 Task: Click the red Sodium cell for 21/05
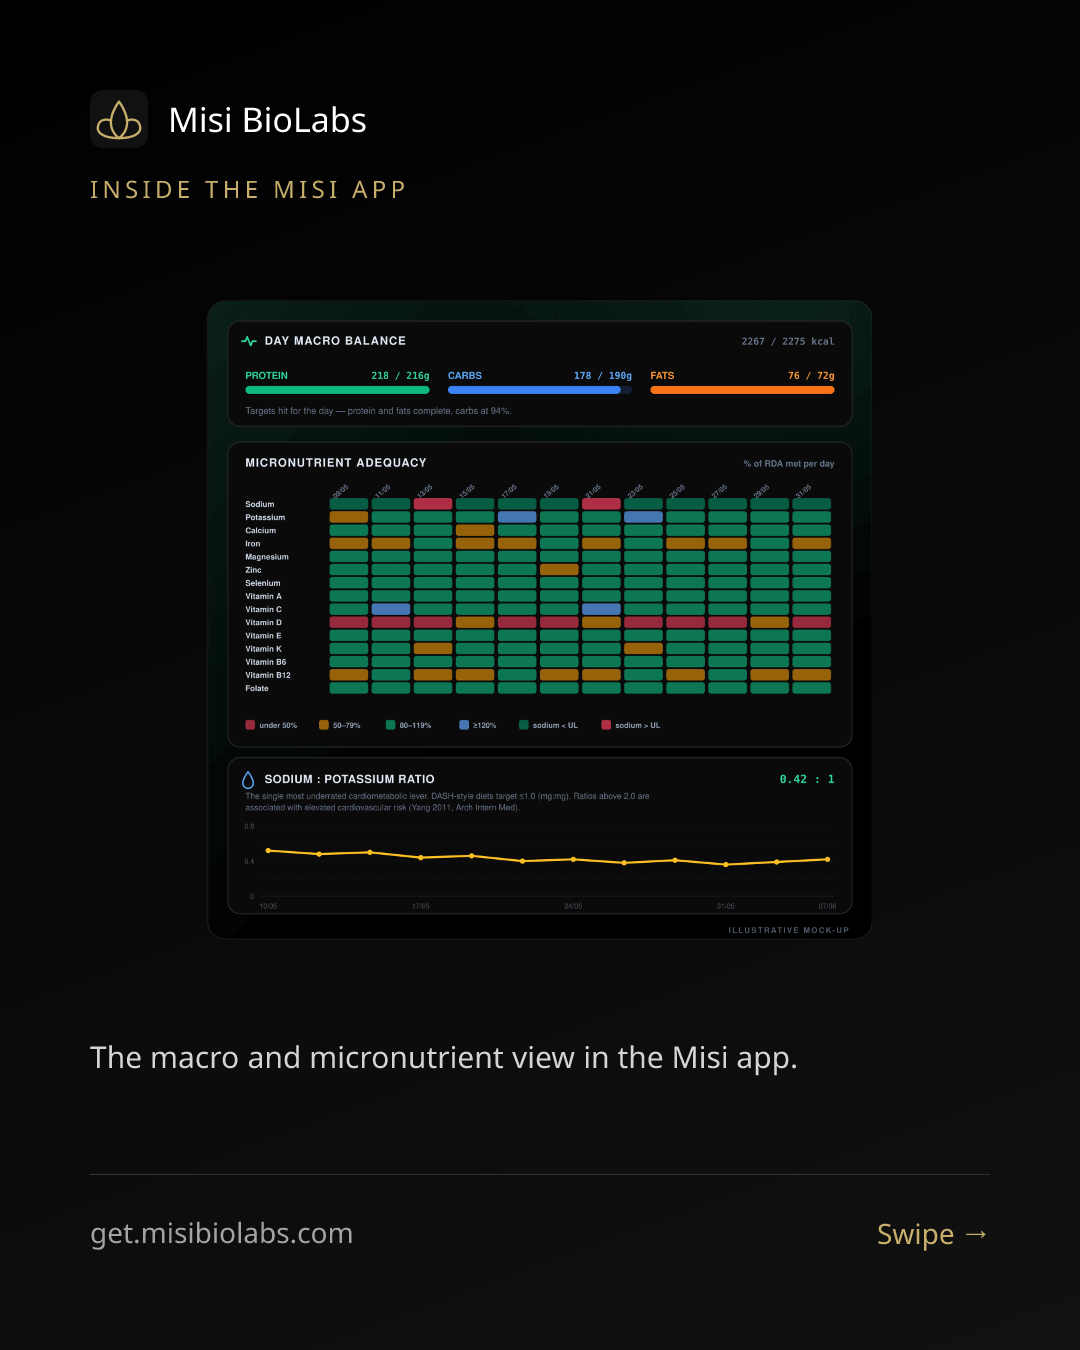(x=601, y=504)
